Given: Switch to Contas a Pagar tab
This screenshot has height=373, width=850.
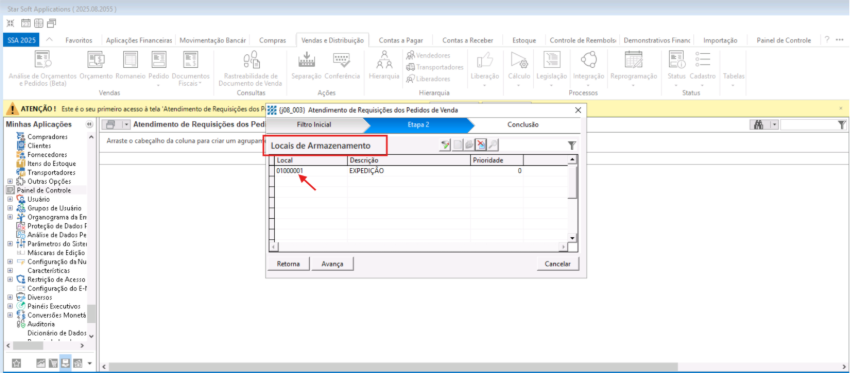Looking at the screenshot, I should pyautogui.click(x=401, y=40).
